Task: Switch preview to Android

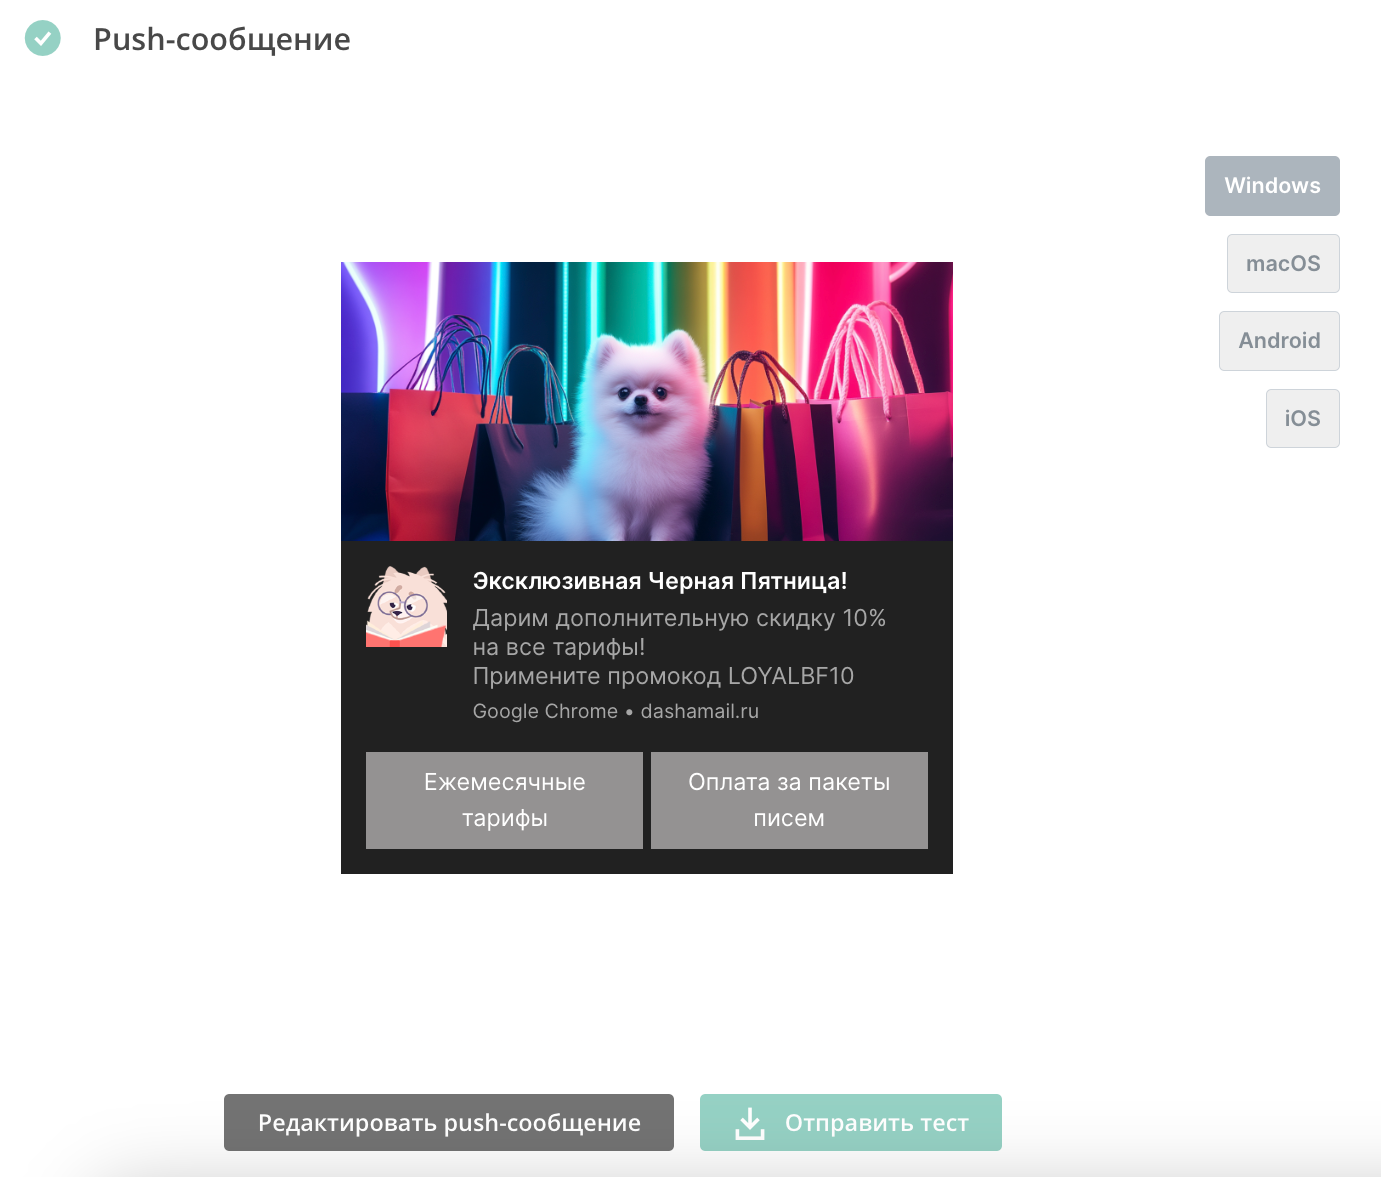Action: [1279, 341]
